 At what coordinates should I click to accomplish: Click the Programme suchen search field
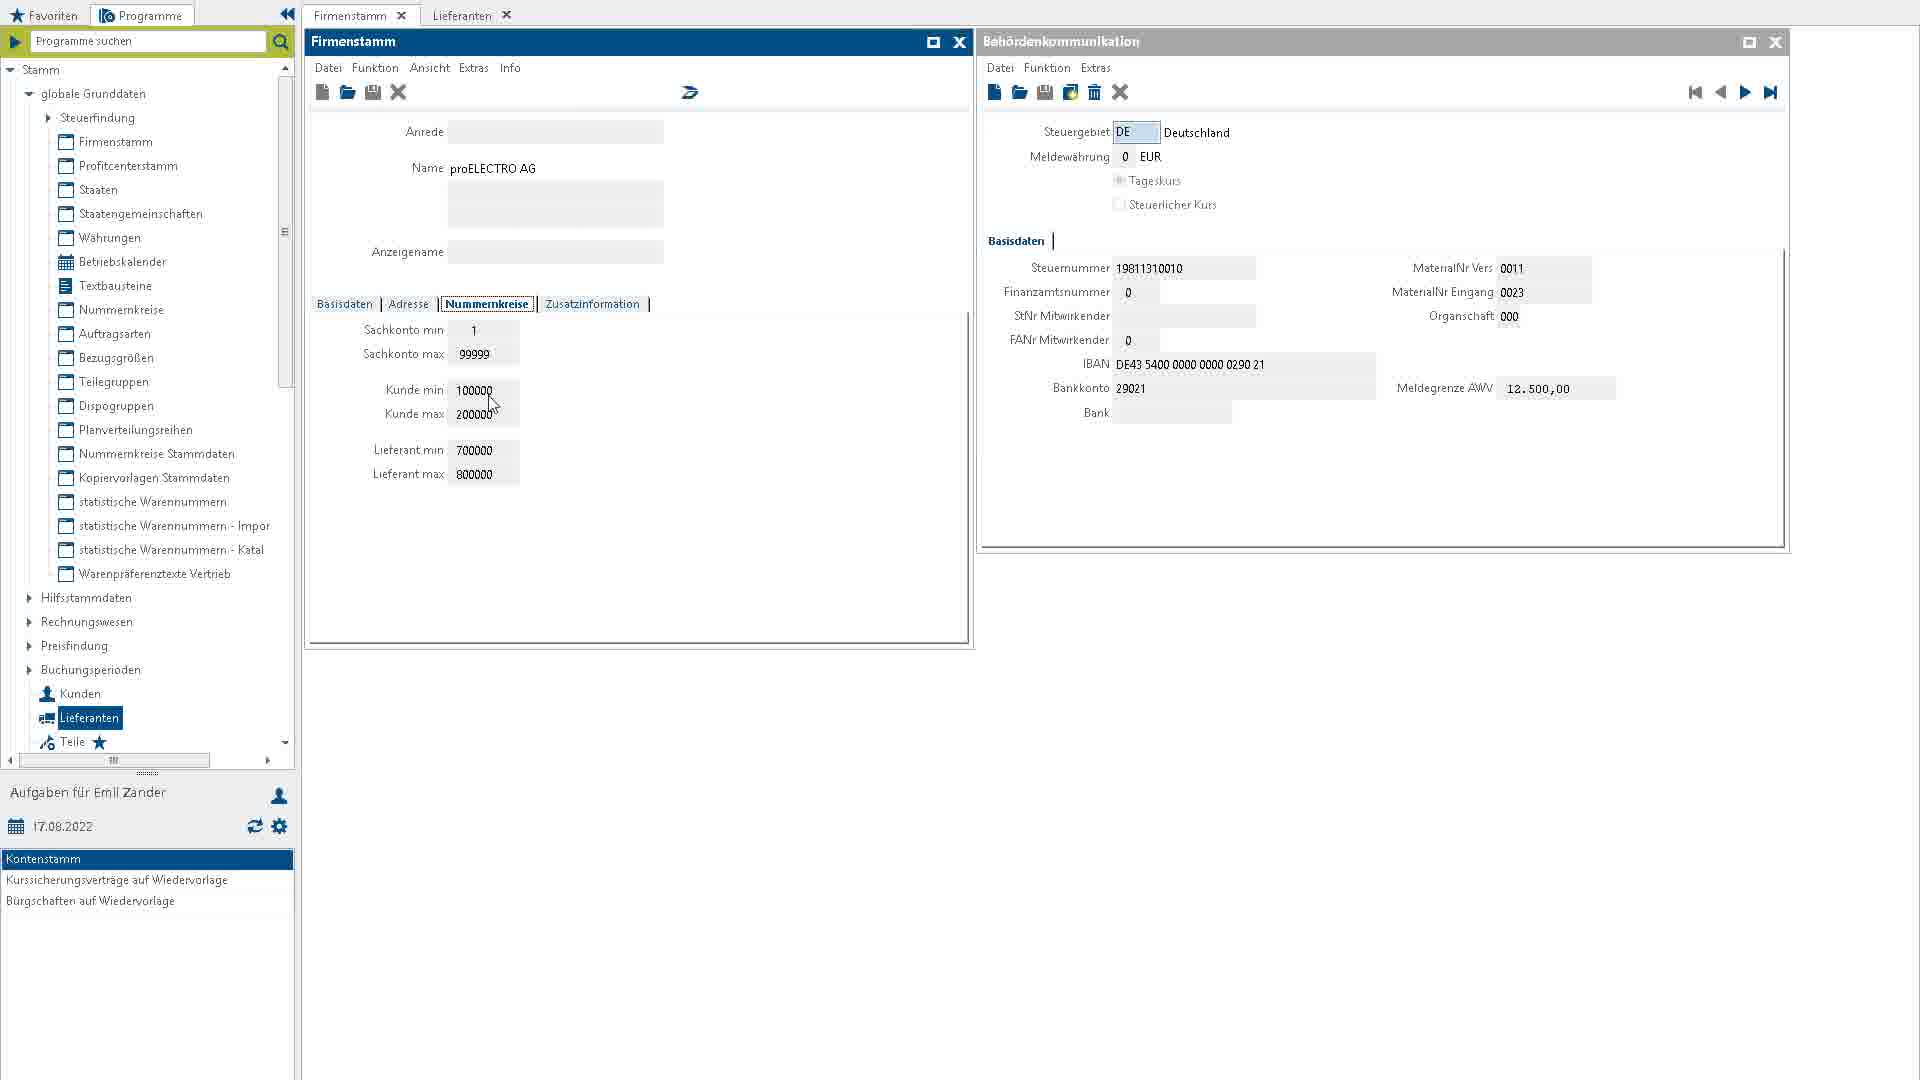(x=148, y=41)
